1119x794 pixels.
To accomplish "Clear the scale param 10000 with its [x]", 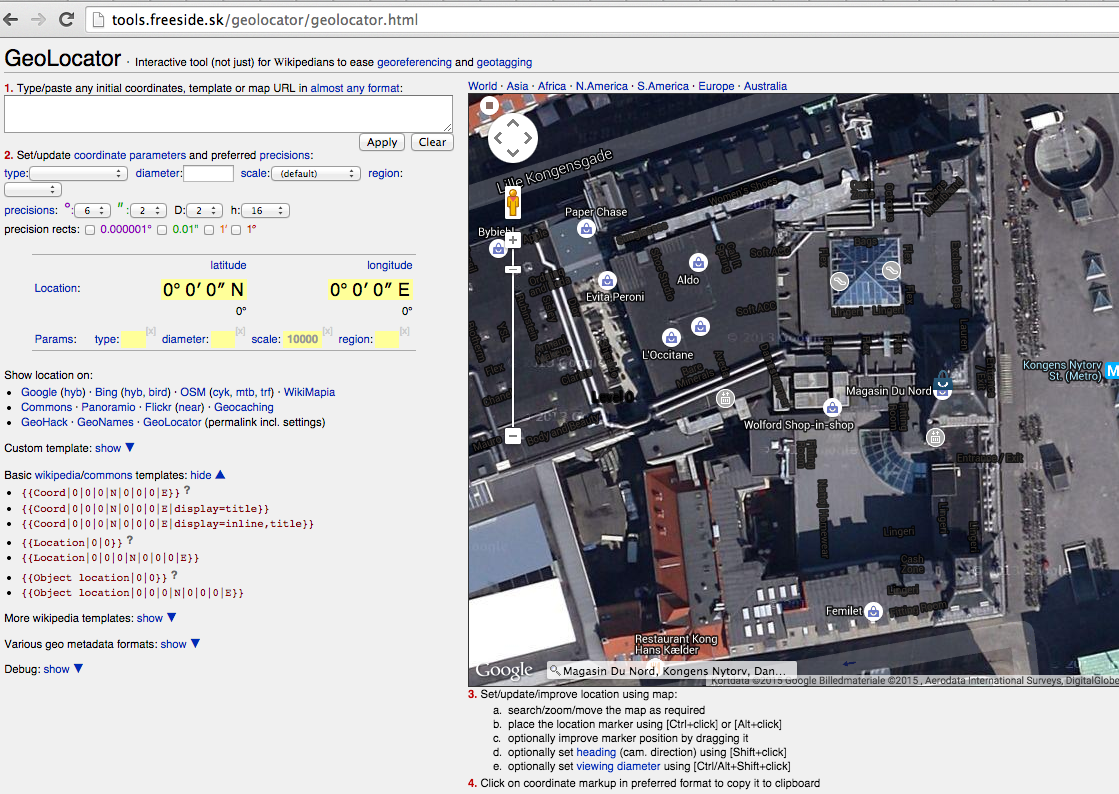I will click(328, 331).
